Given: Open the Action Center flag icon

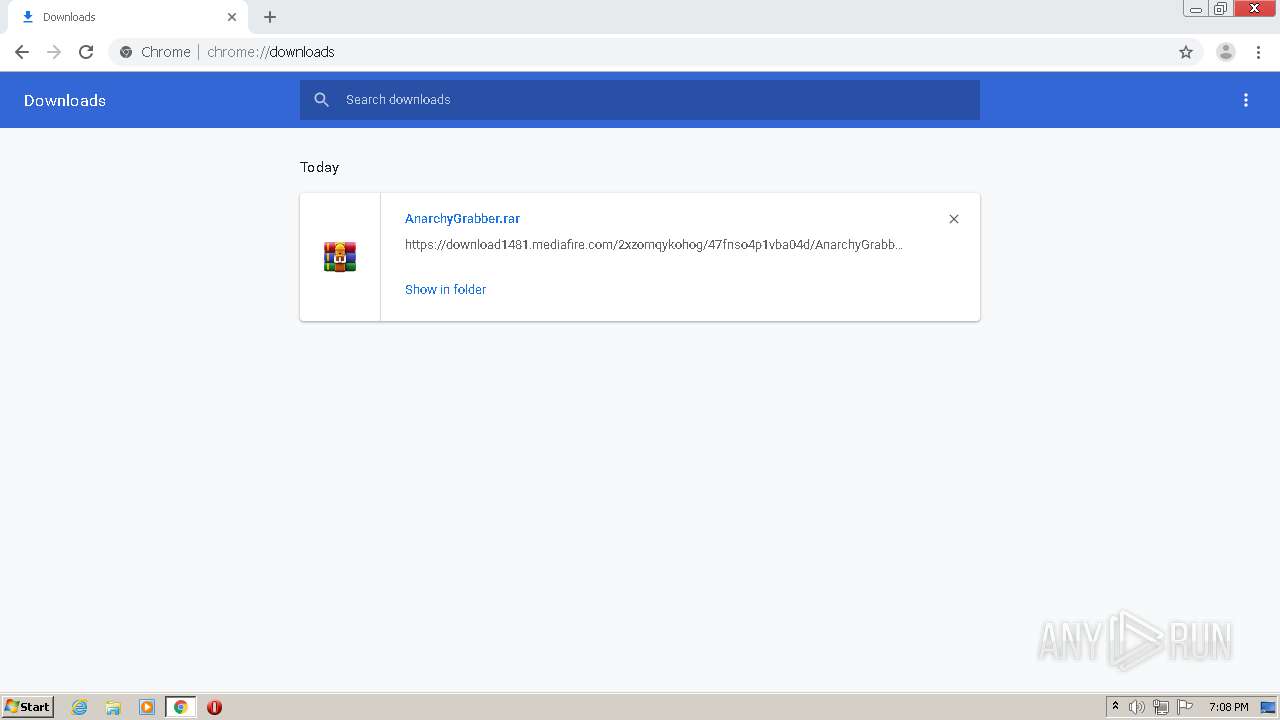Looking at the screenshot, I should point(1185,707).
